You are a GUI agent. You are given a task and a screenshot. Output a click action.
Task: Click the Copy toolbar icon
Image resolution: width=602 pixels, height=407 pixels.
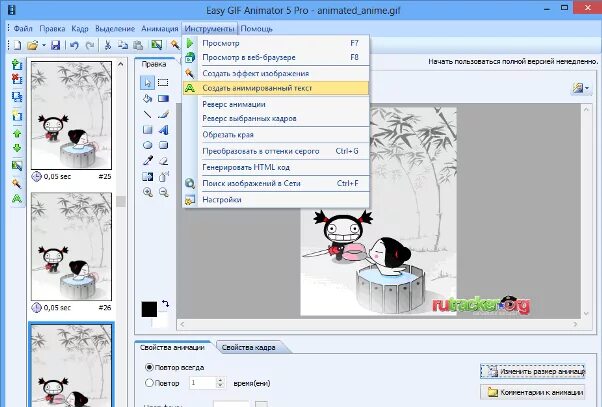point(123,45)
